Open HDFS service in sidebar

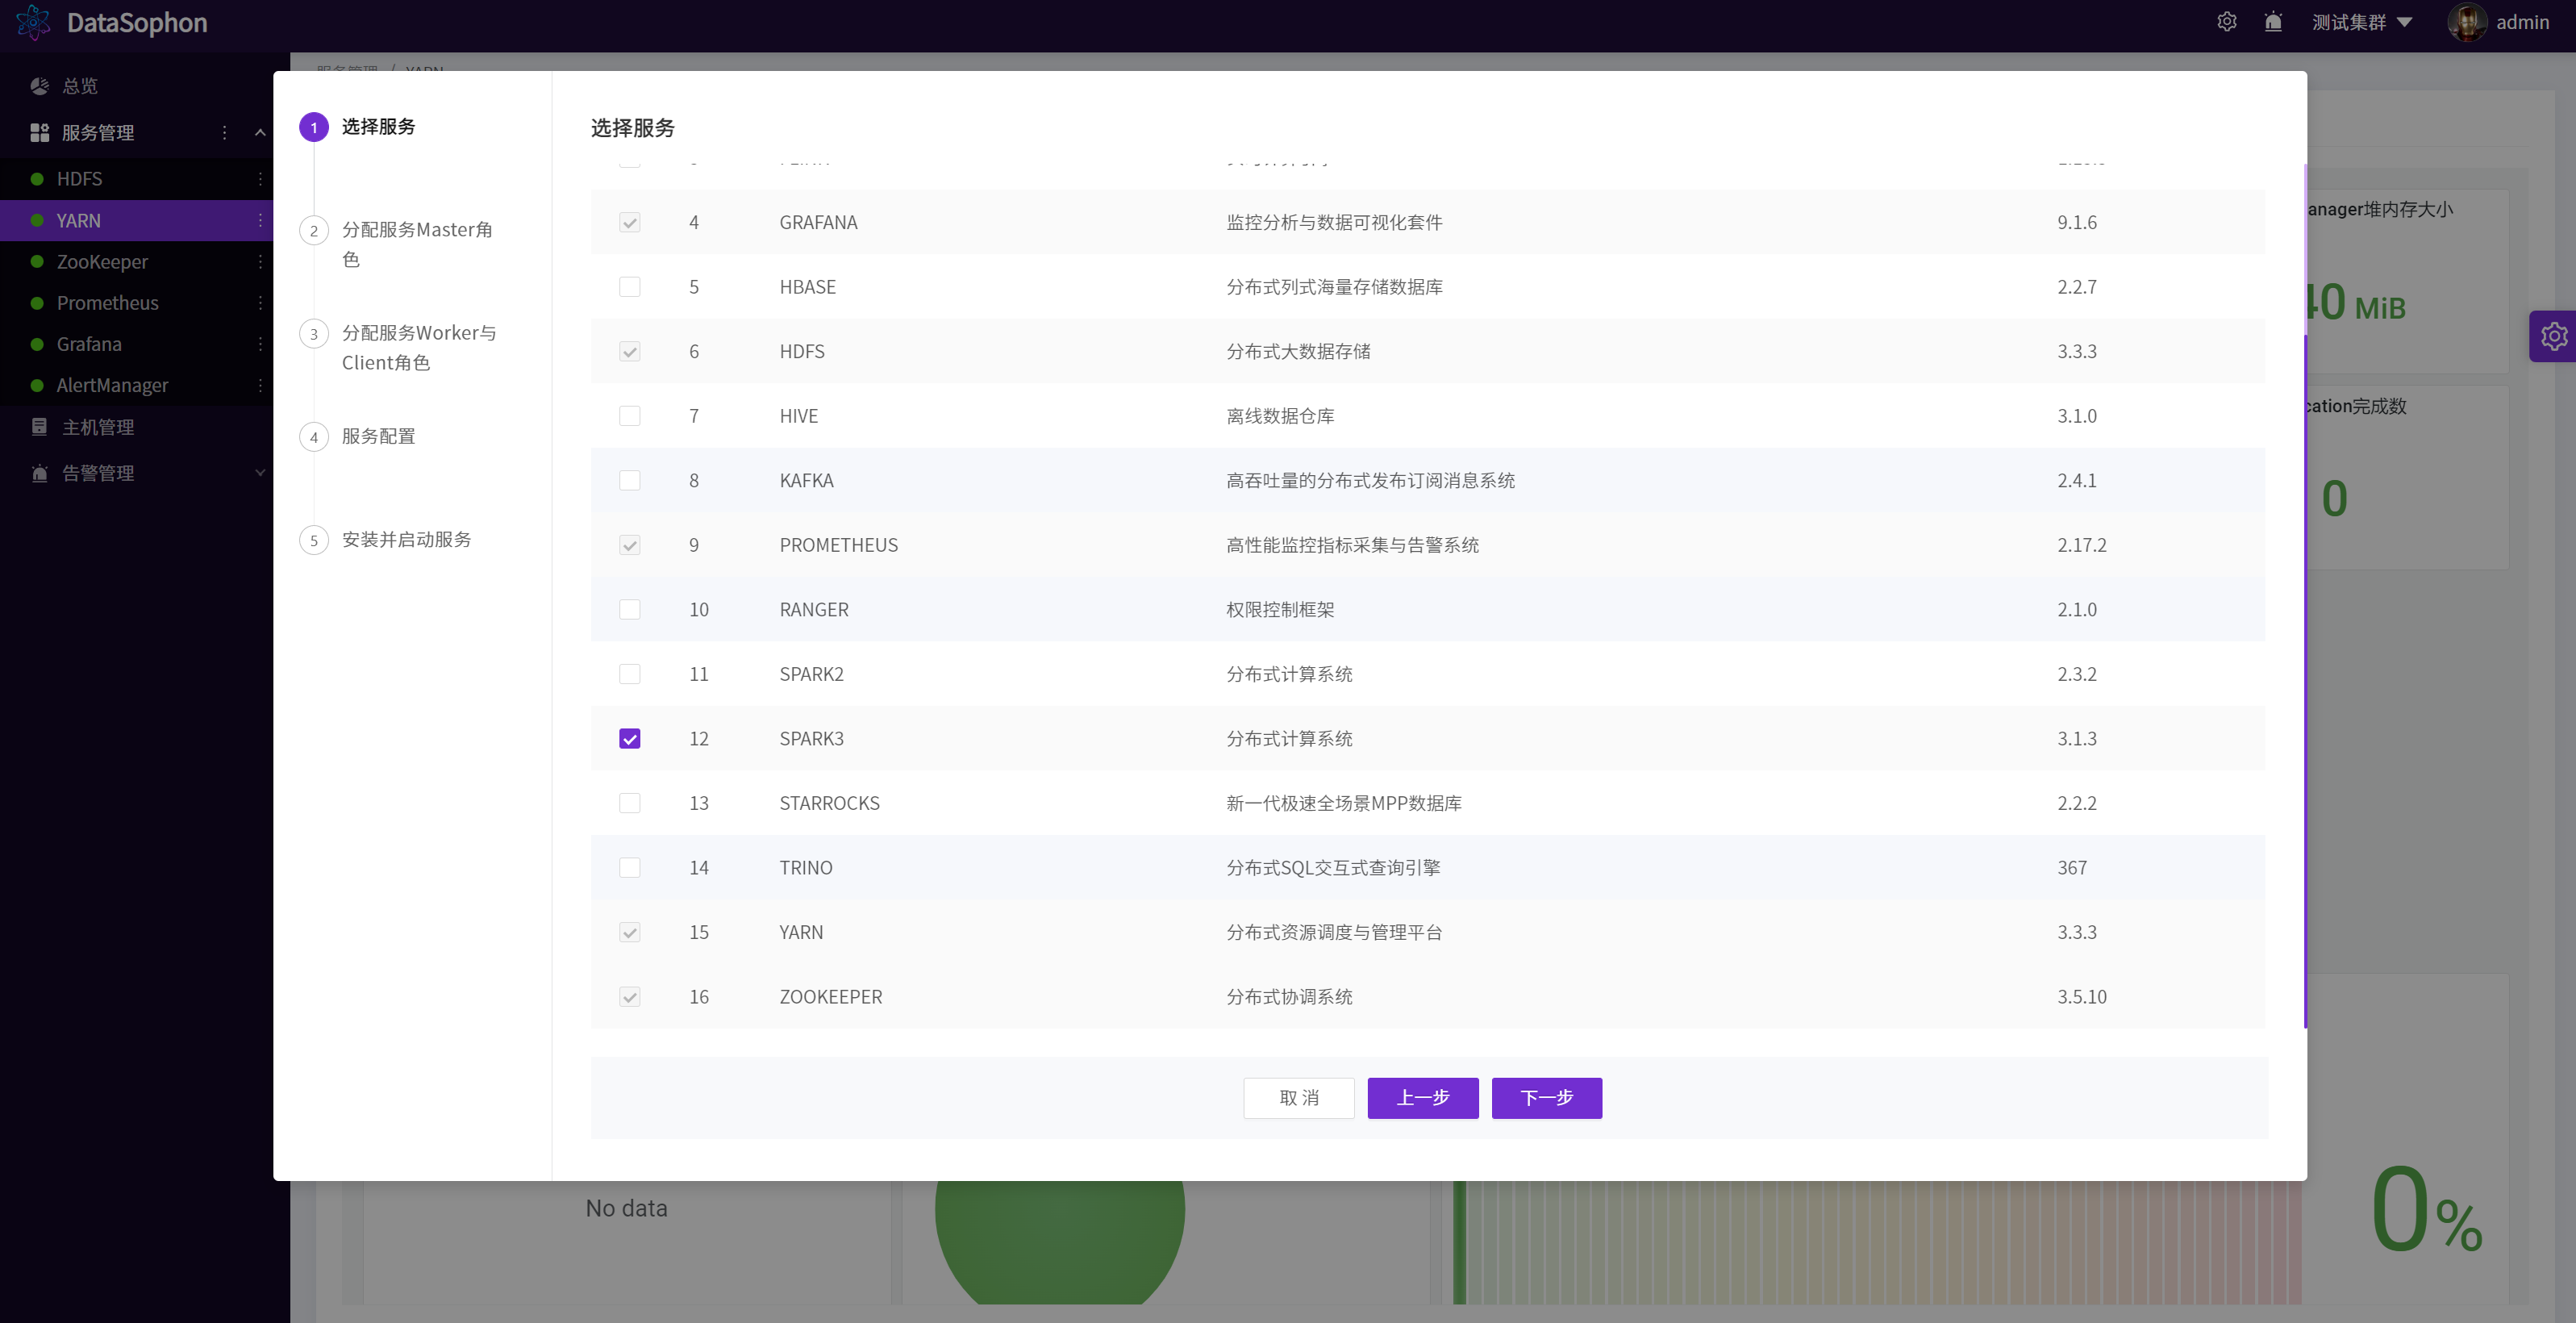79,179
